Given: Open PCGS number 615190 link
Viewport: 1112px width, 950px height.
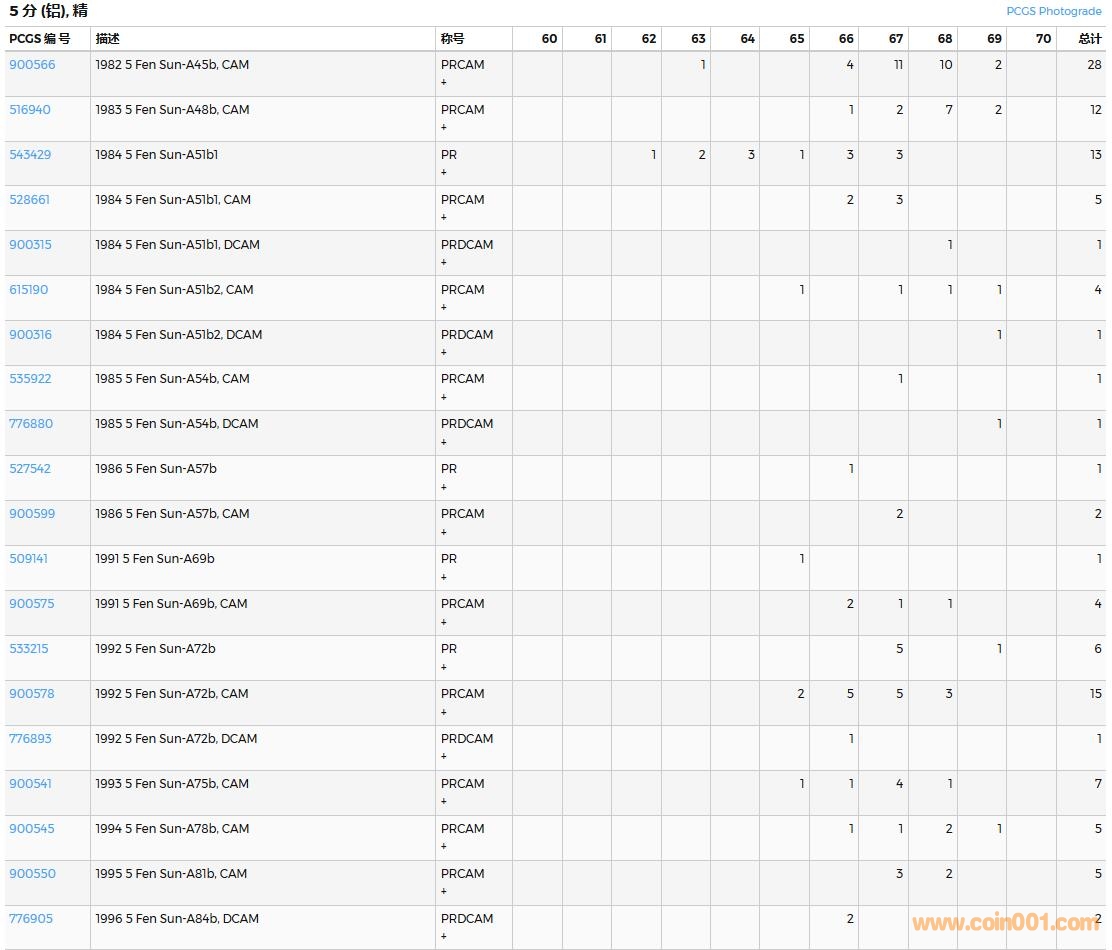Looking at the screenshot, I should tap(28, 290).
